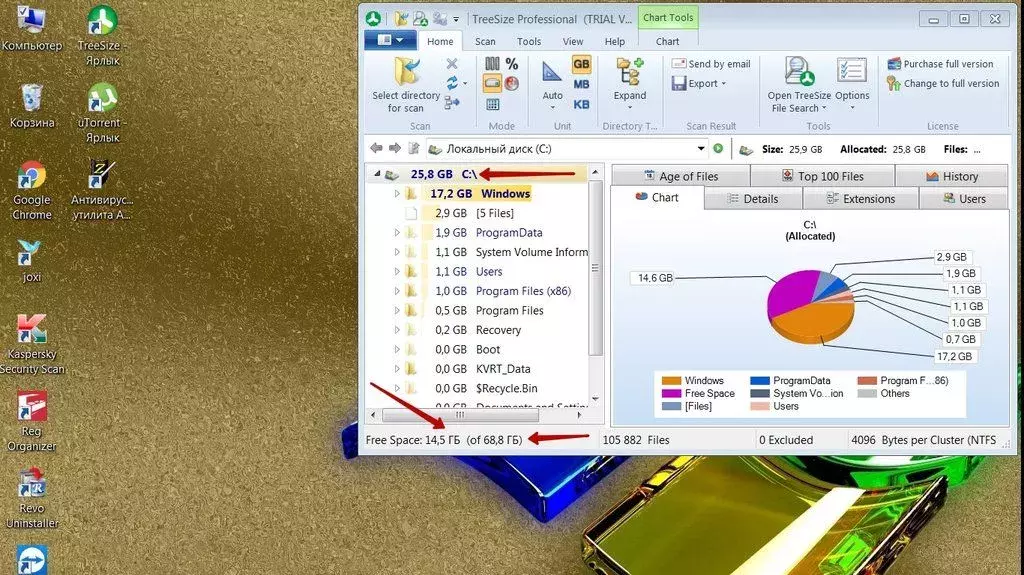1024x575 pixels.
Task: Click the green go button beside path box
Action: [x=718, y=148]
